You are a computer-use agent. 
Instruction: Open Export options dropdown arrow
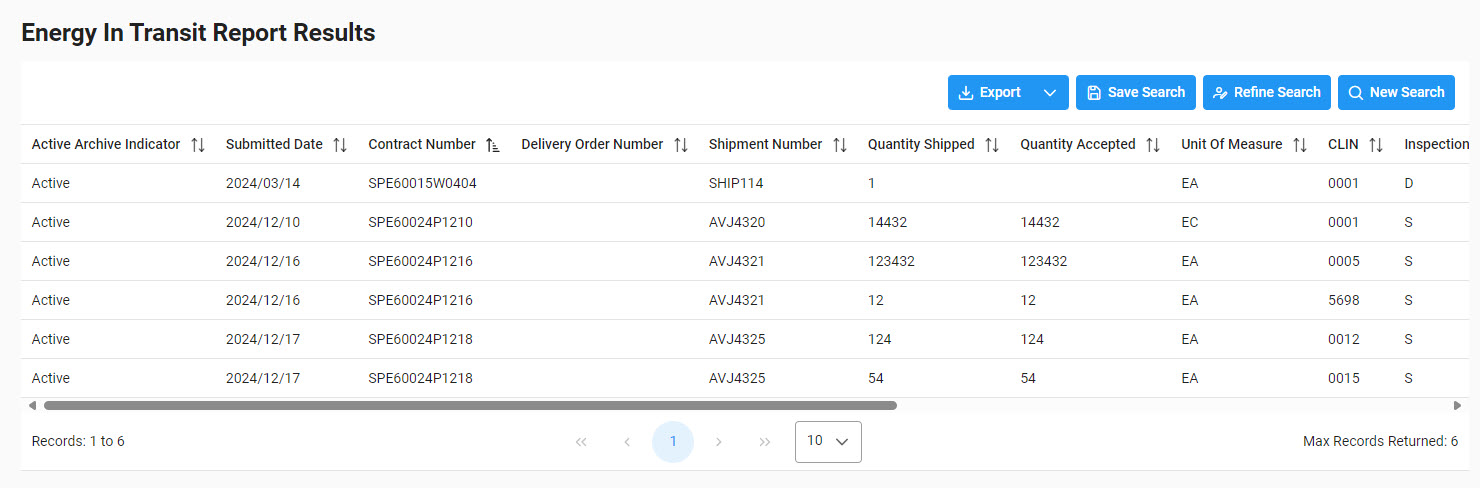pyautogui.click(x=1049, y=93)
